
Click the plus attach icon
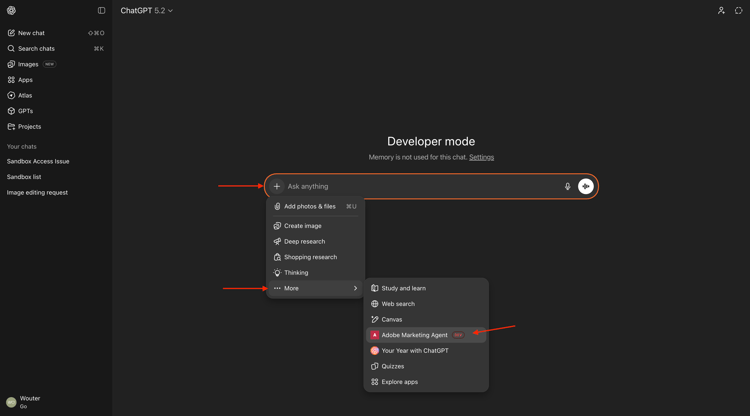[277, 186]
